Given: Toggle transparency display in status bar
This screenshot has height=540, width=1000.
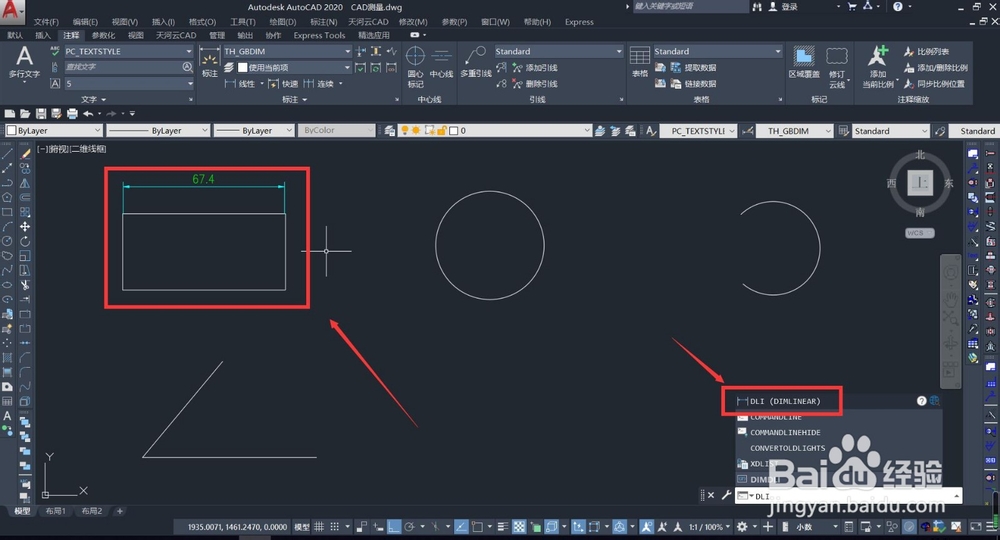Looking at the screenshot, I should 519,527.
